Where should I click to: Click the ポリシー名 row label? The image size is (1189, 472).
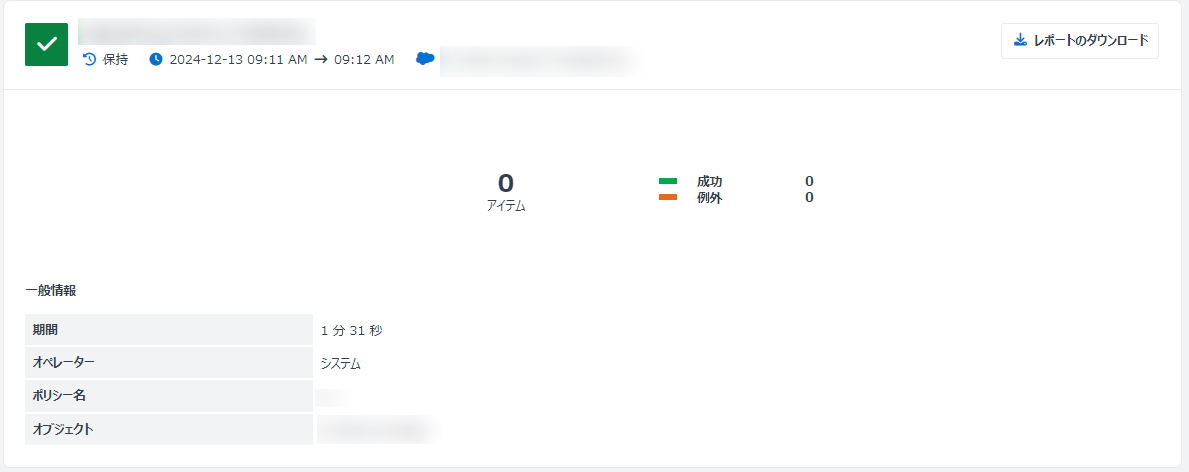(x=169, y=396)
